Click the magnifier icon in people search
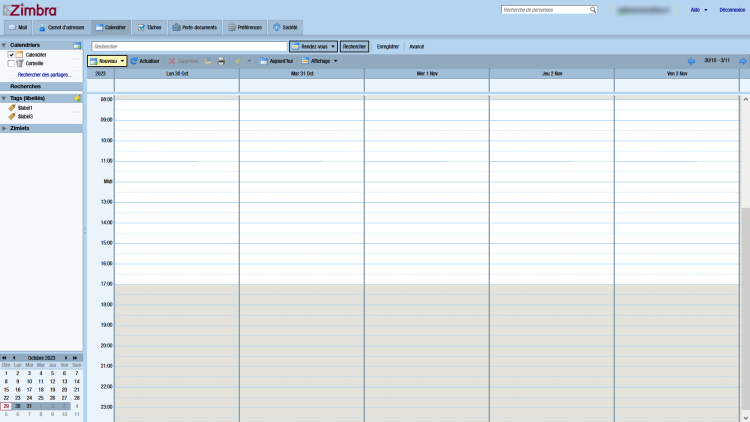This screenshot has height=422, width=750. [593, 10]
